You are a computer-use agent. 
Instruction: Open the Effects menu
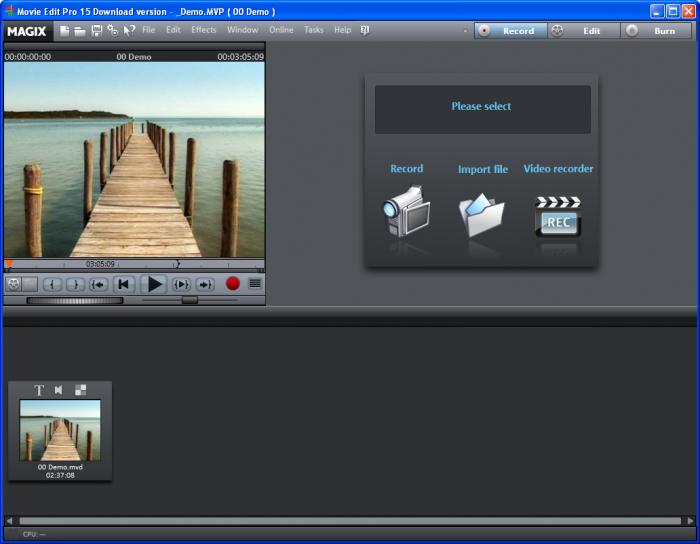tap(204, 30)
